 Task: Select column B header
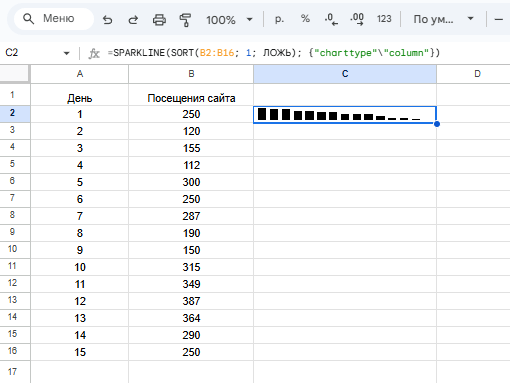191,74
